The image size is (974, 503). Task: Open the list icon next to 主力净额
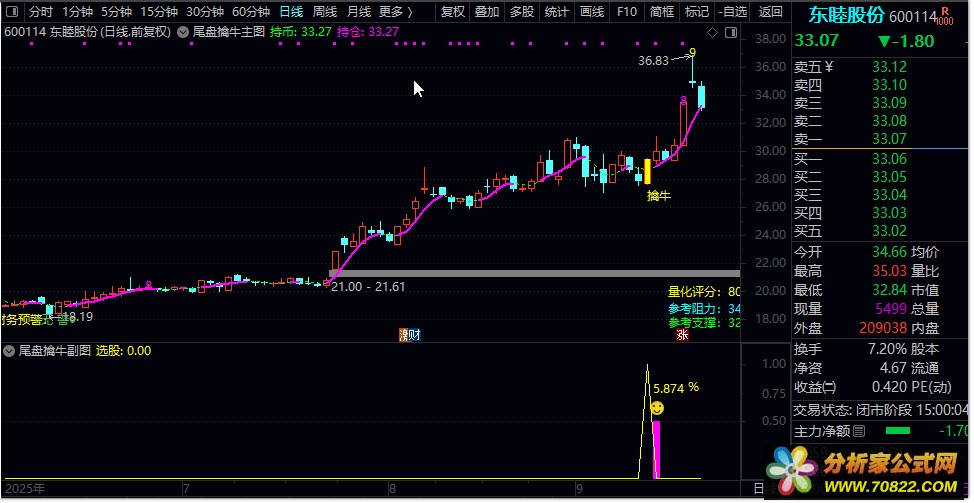[859, 430]
